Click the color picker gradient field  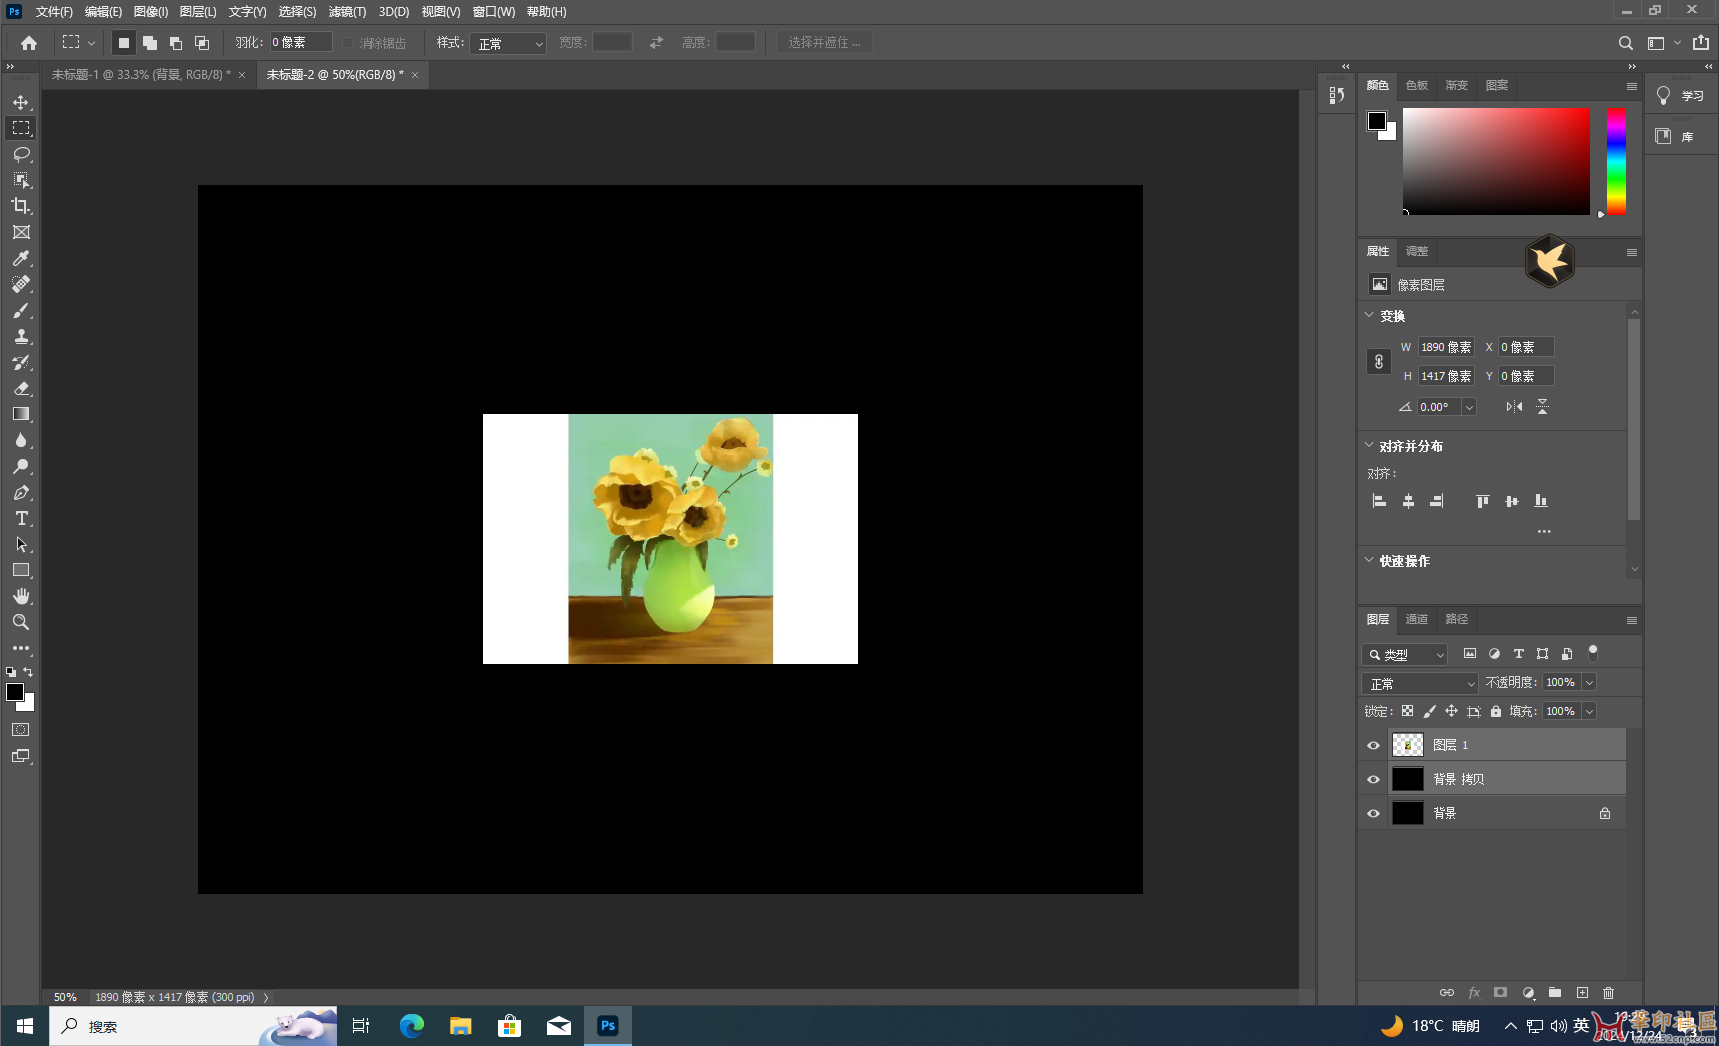(x=1496, y=161)
